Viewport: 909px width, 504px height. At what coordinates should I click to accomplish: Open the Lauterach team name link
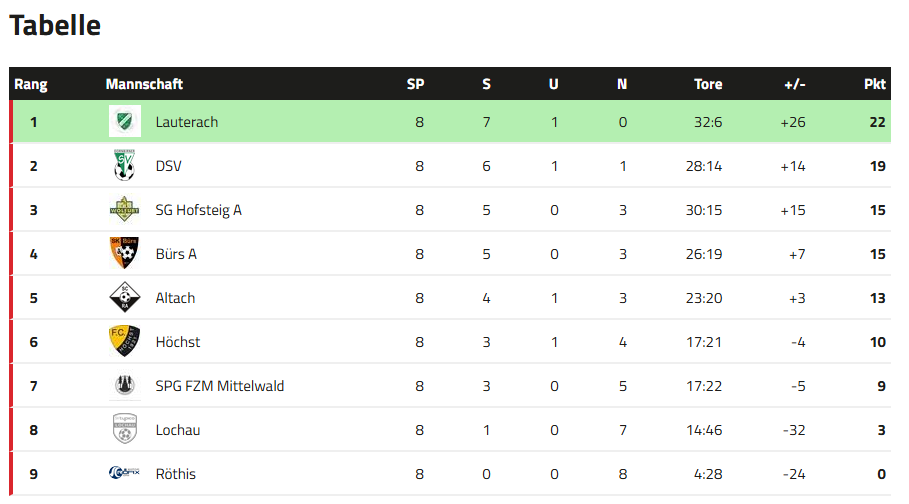(187, 122)
